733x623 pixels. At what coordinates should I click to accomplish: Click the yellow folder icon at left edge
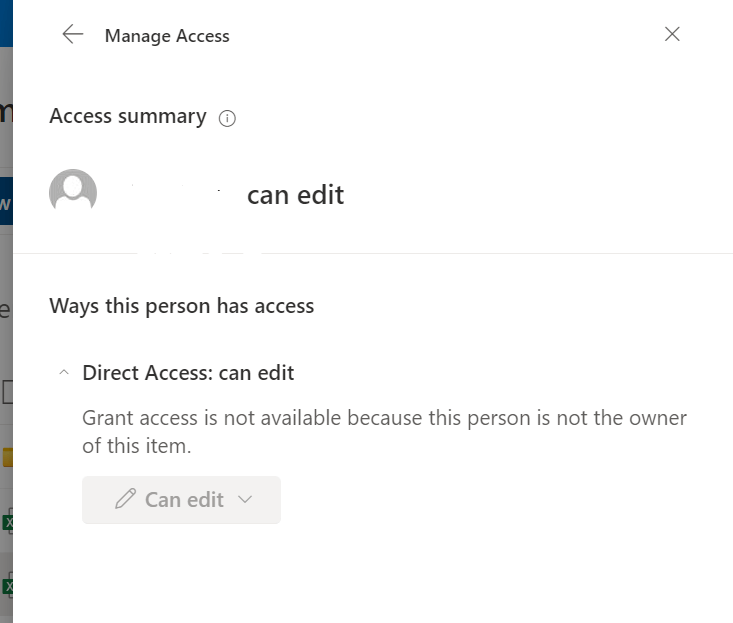coord(5,458)
